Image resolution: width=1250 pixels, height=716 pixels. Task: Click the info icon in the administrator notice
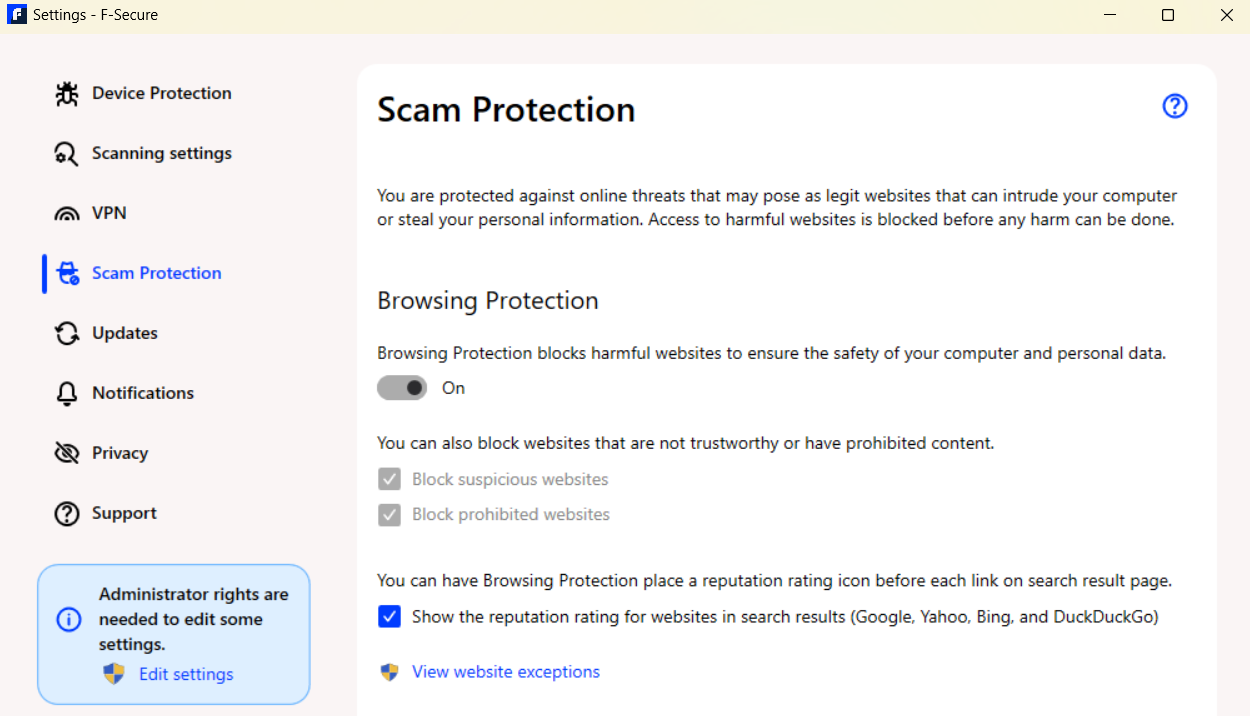[68, 620]
